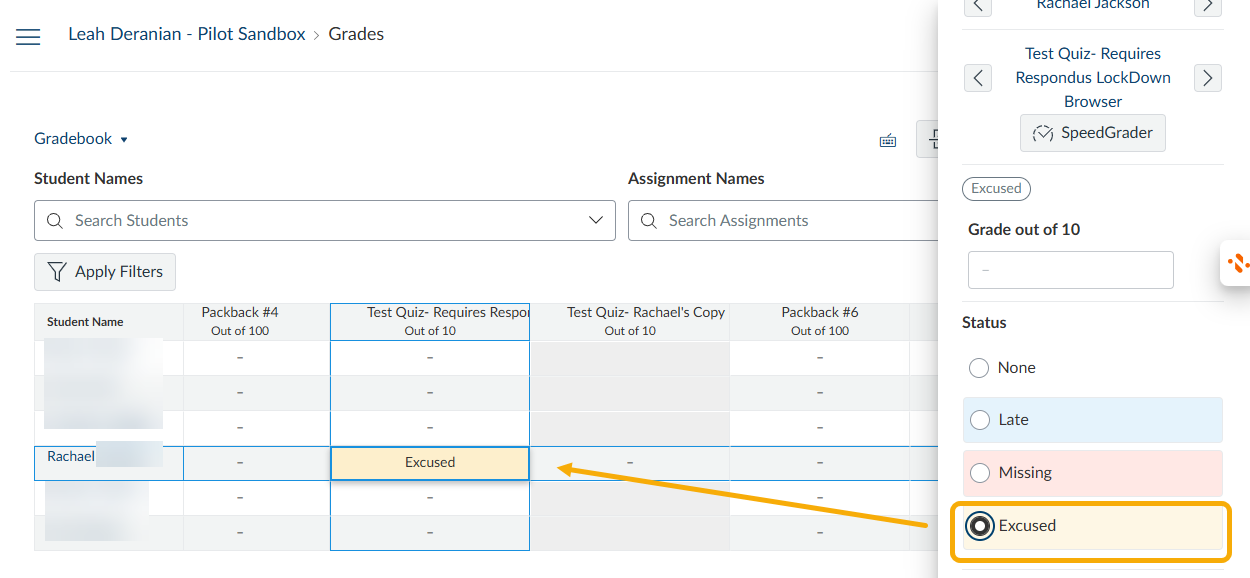
Task: Open the orange flyout tab on right edge
Action: pyautogui.click(x=1240, y=263)
